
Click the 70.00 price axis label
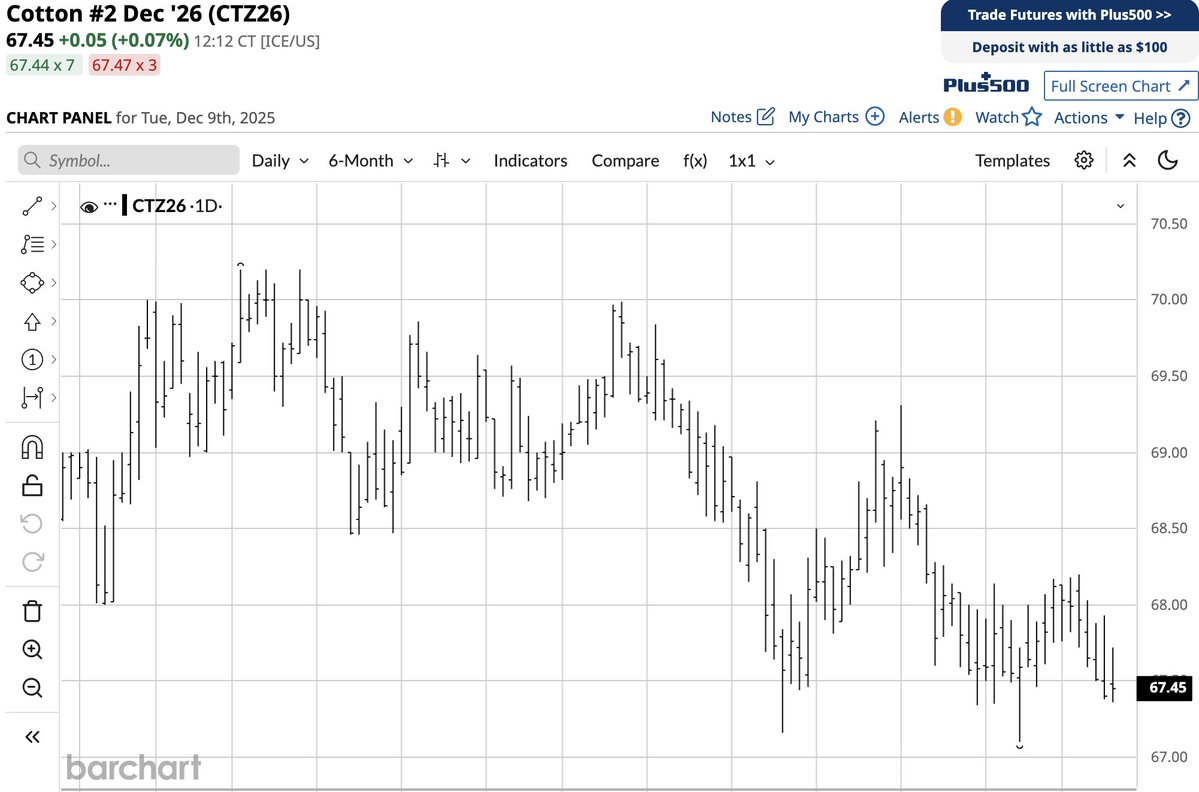[1168, 299]
